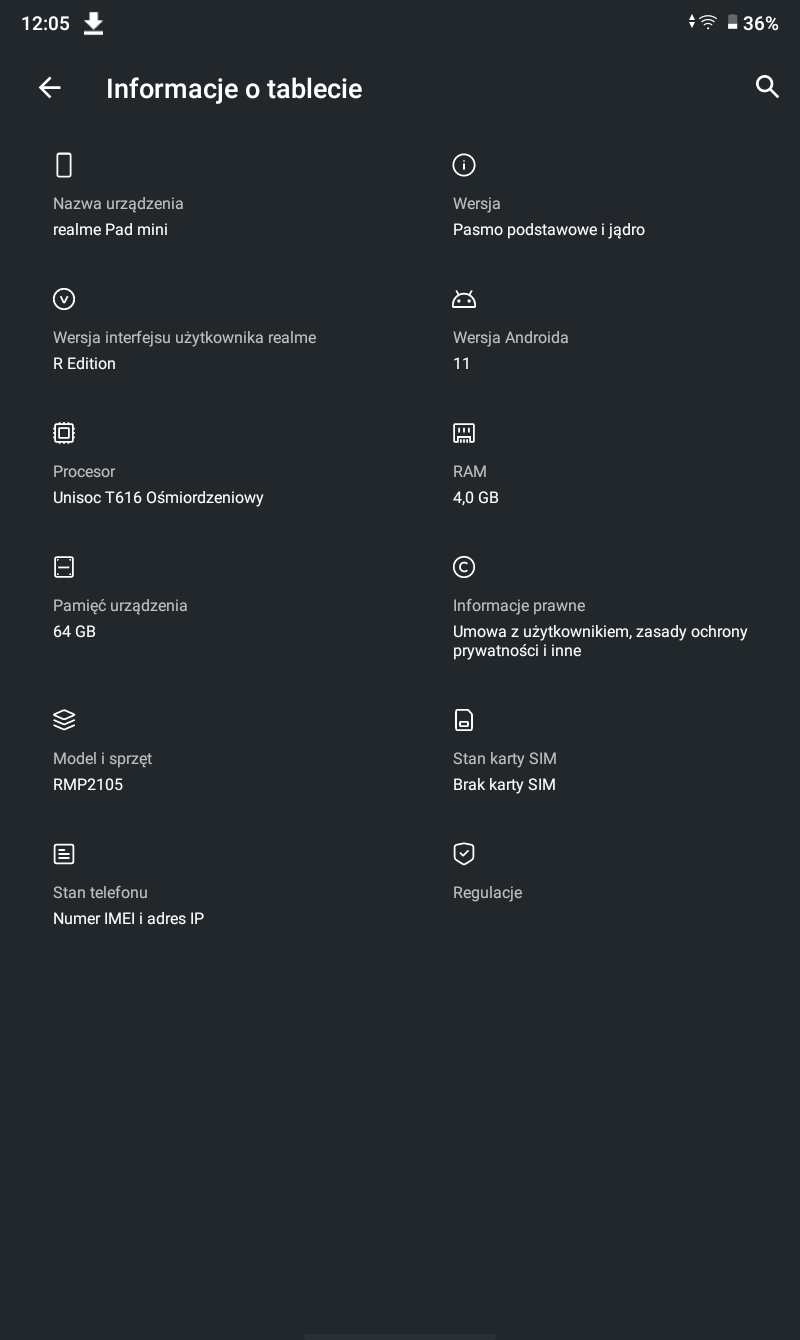Tap the processor chip icon
The width and height of the screenshot is (800, 1340).
pos(64,433)
